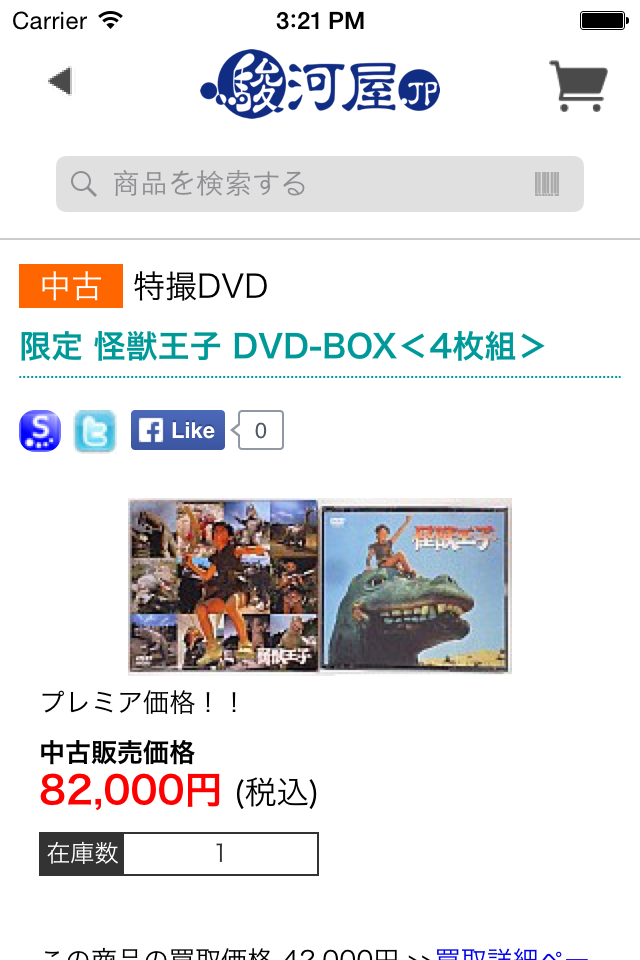Viewport: 640px width, 960px height.
Task: Tap the back arrow button
Action: point(61,81)
